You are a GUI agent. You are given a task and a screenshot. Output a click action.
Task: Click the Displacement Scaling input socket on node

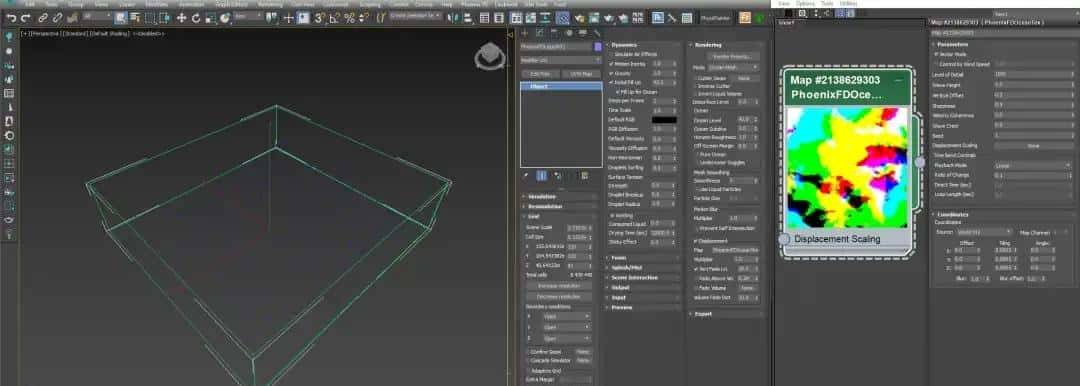(785, 239)
